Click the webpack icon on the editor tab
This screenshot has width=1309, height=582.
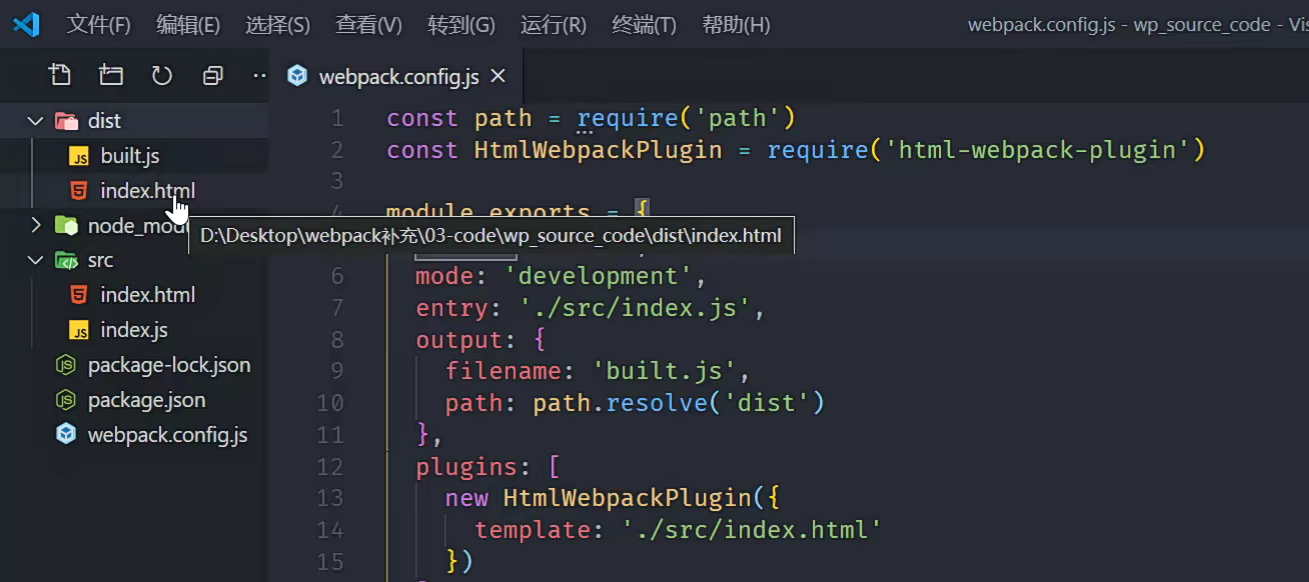coord(297,76)
